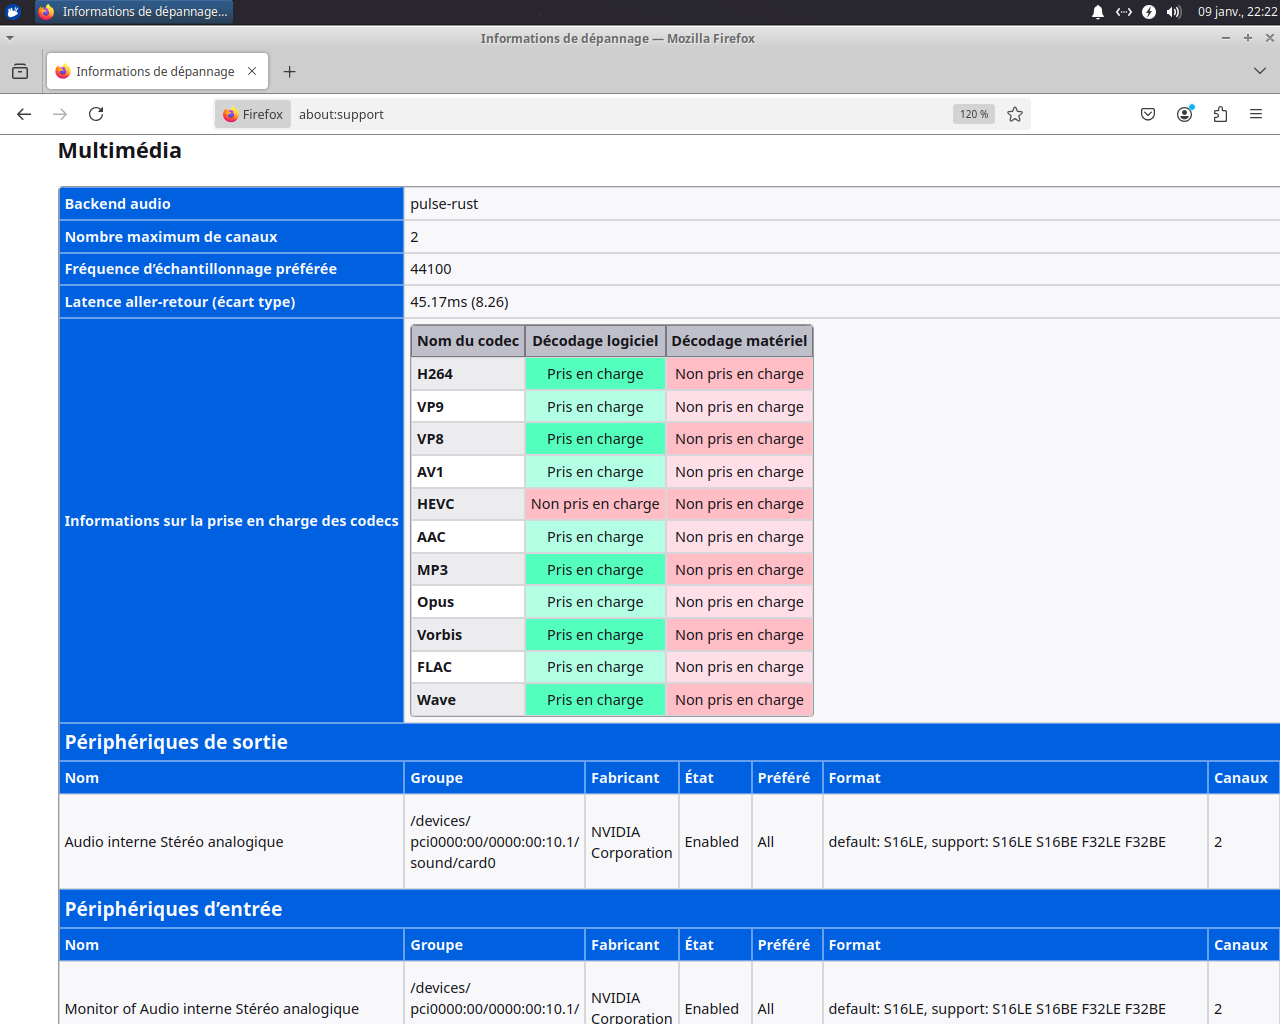Image resolution: width=1280 pixels, height=1024 pixels.
Task: Click the 45.17ms (8.26) latency value
Action: tap(459, 302)
